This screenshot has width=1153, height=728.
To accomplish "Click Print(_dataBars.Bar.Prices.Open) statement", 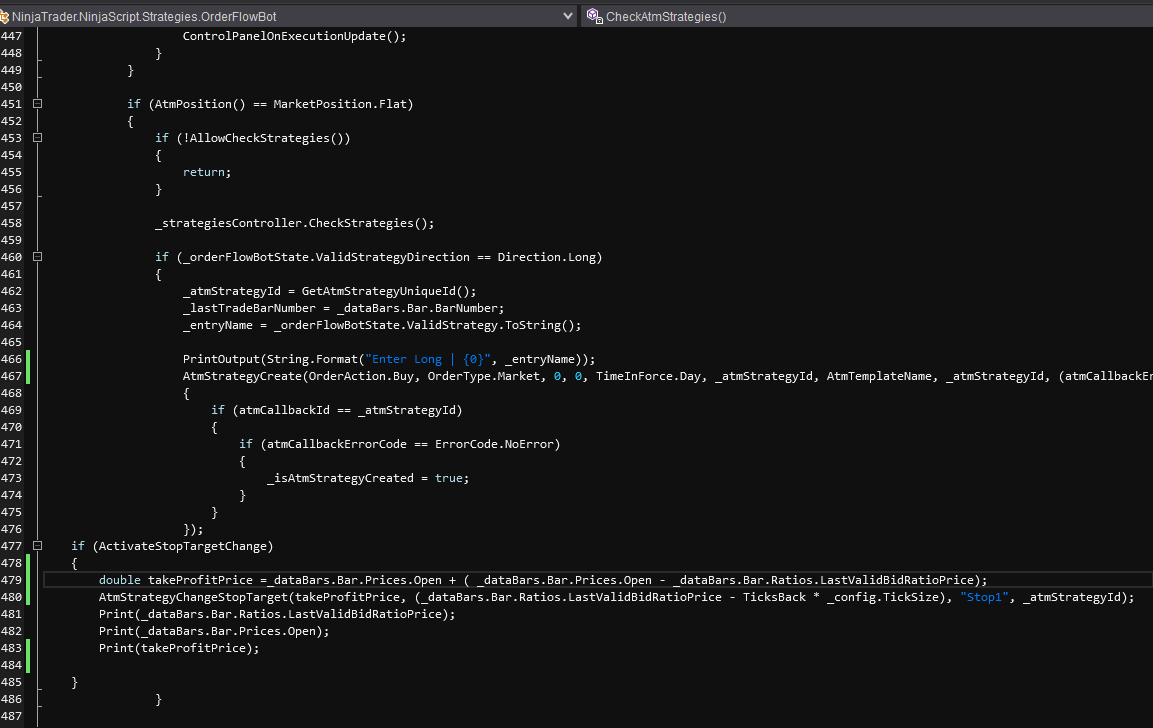I will [214, 630].
